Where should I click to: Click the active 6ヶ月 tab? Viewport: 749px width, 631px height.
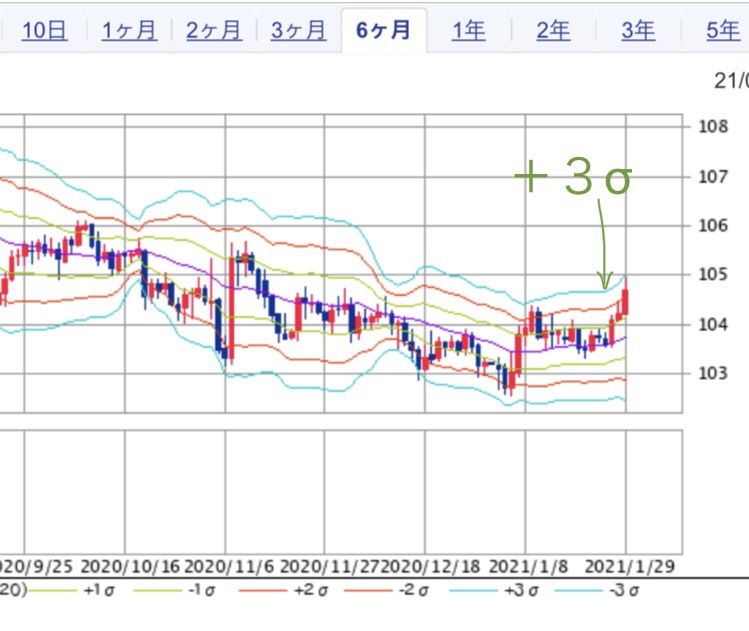pos(383,30)
